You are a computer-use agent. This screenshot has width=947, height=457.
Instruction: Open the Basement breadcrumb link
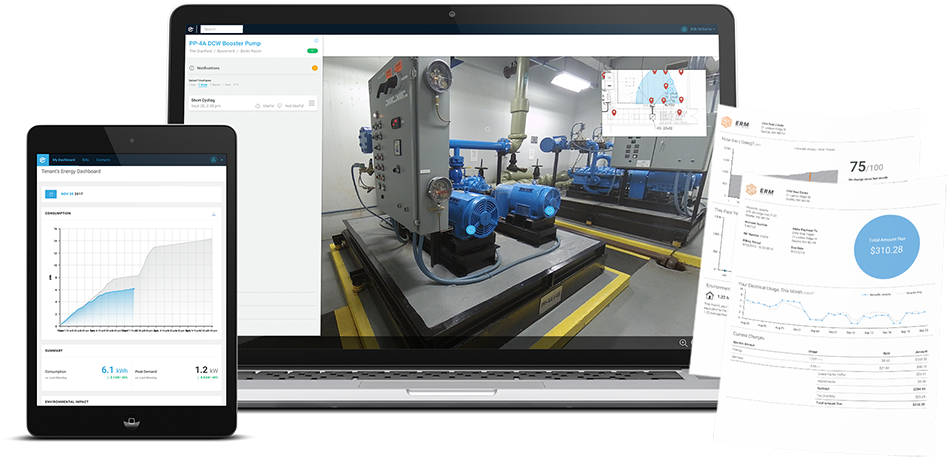tap(226, 51)
